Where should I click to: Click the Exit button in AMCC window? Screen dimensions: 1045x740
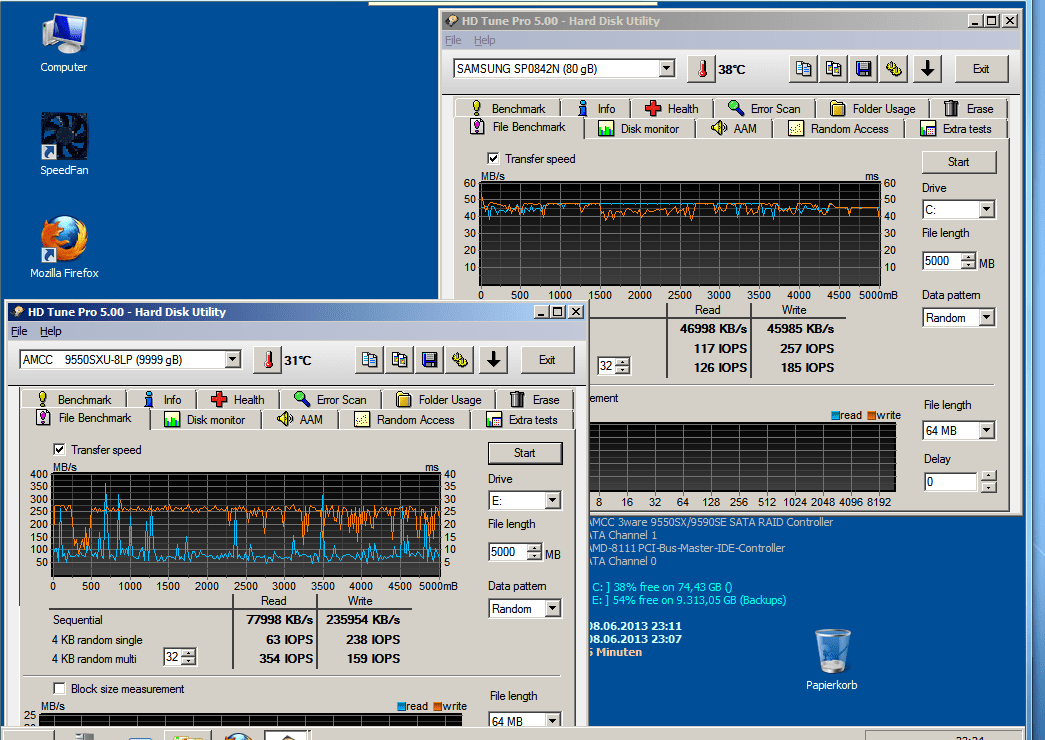click(546, 360)
